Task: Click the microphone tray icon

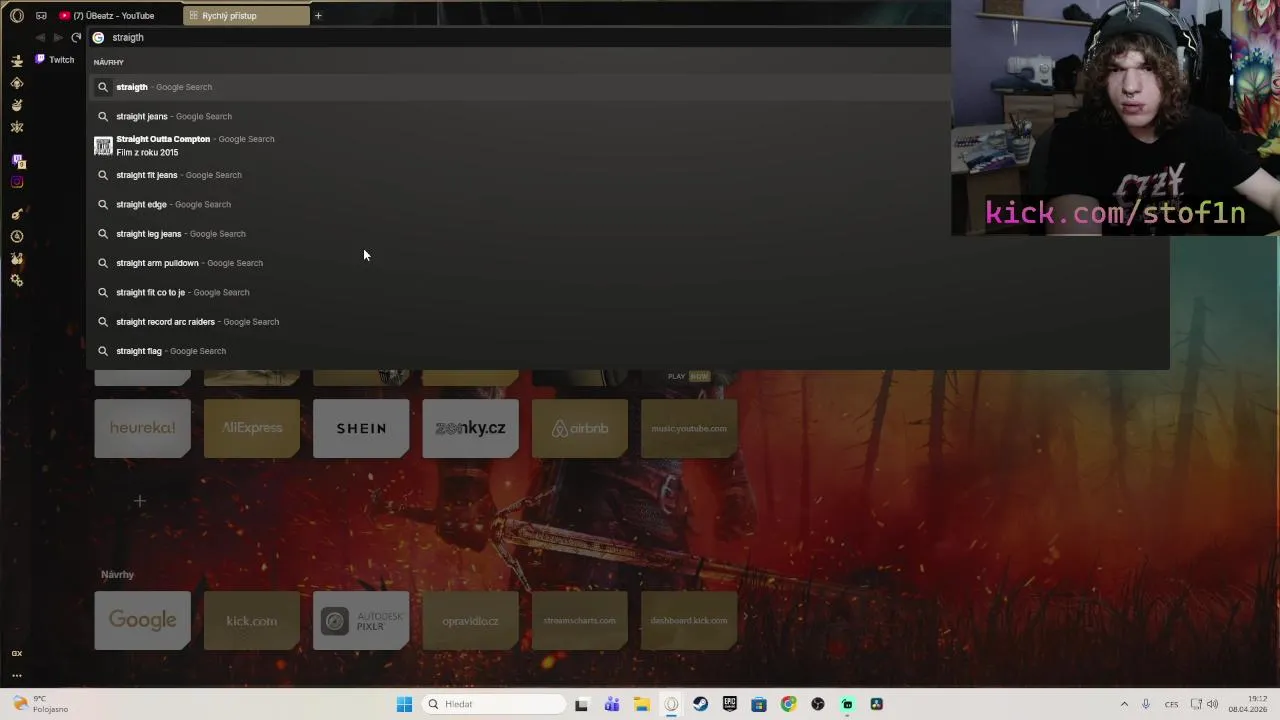Action: point(1146,704)
